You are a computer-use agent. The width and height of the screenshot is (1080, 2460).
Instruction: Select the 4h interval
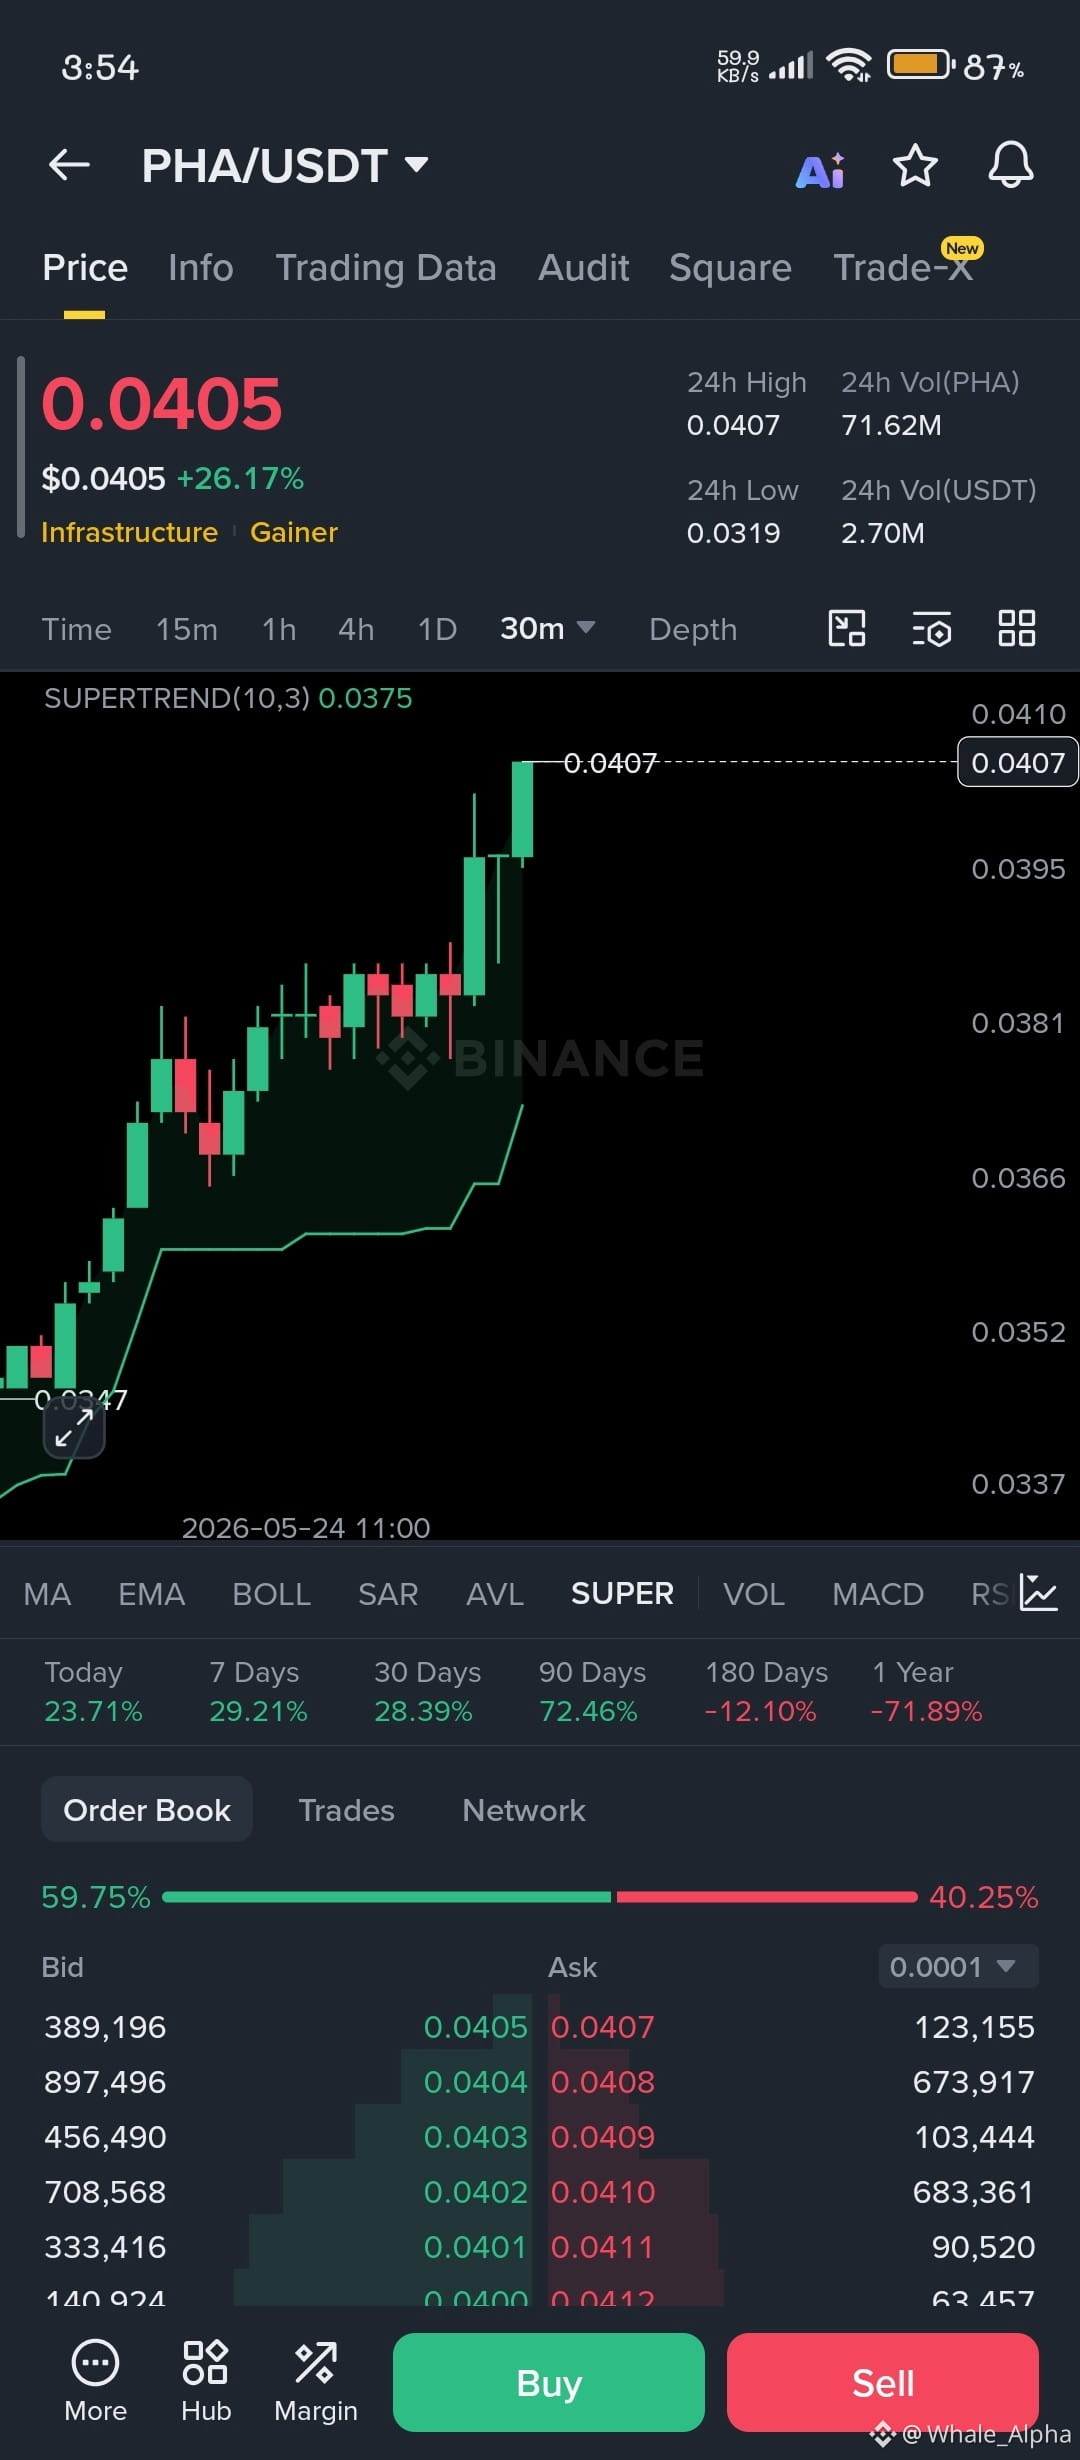356,629
